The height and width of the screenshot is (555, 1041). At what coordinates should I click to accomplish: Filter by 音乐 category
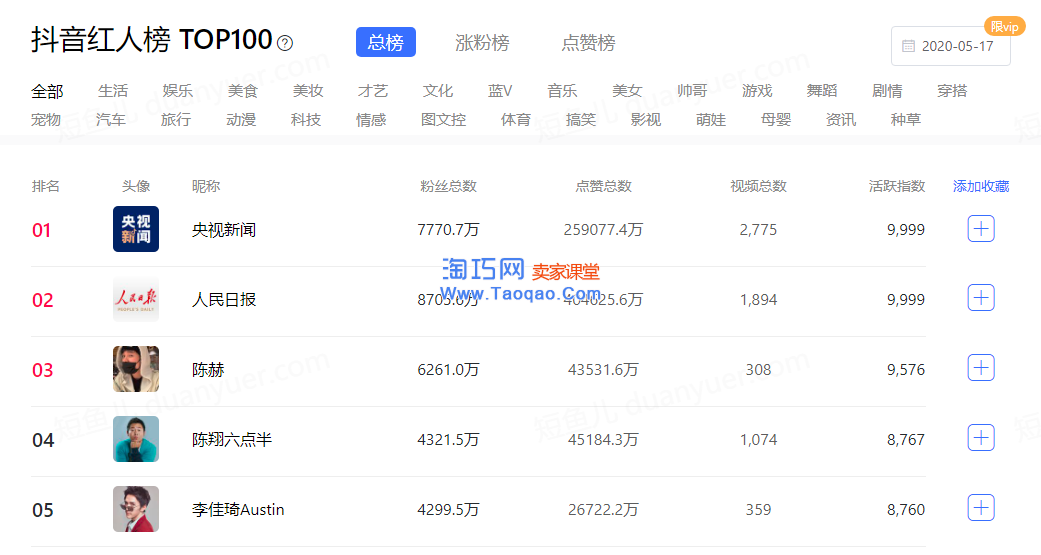(562, 91)
